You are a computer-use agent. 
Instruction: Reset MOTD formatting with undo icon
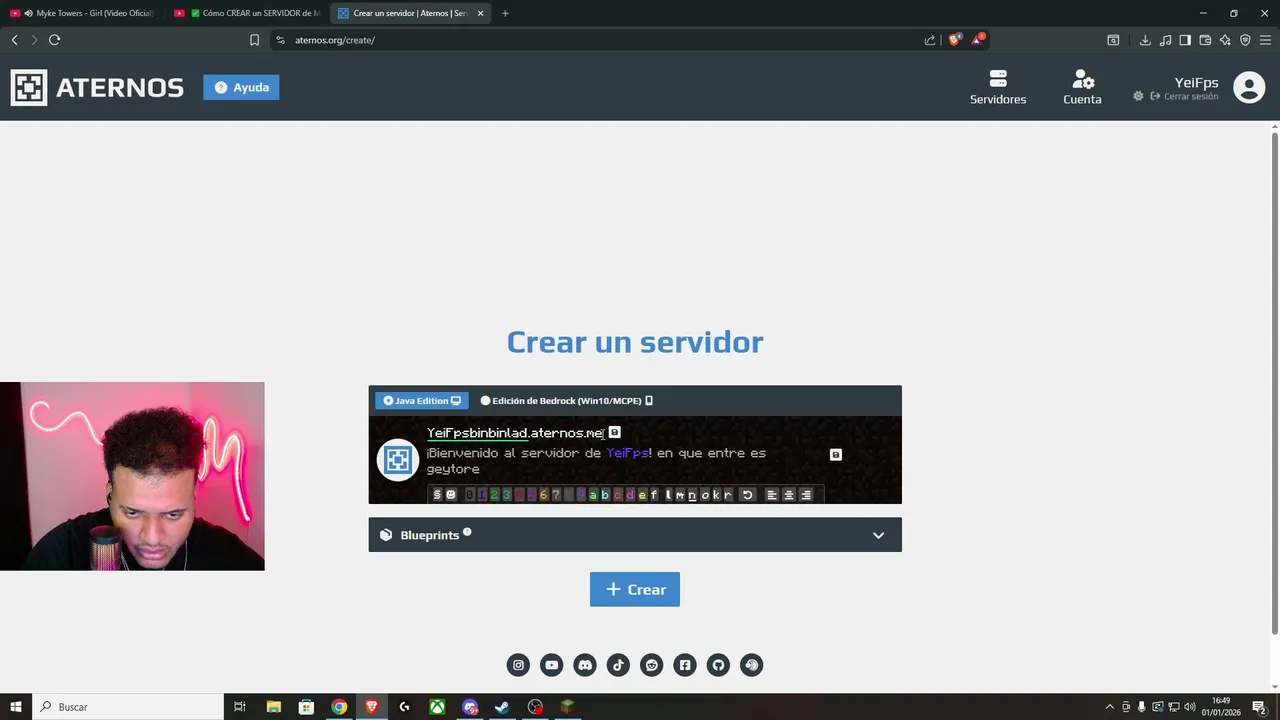(x=747, y=494)
